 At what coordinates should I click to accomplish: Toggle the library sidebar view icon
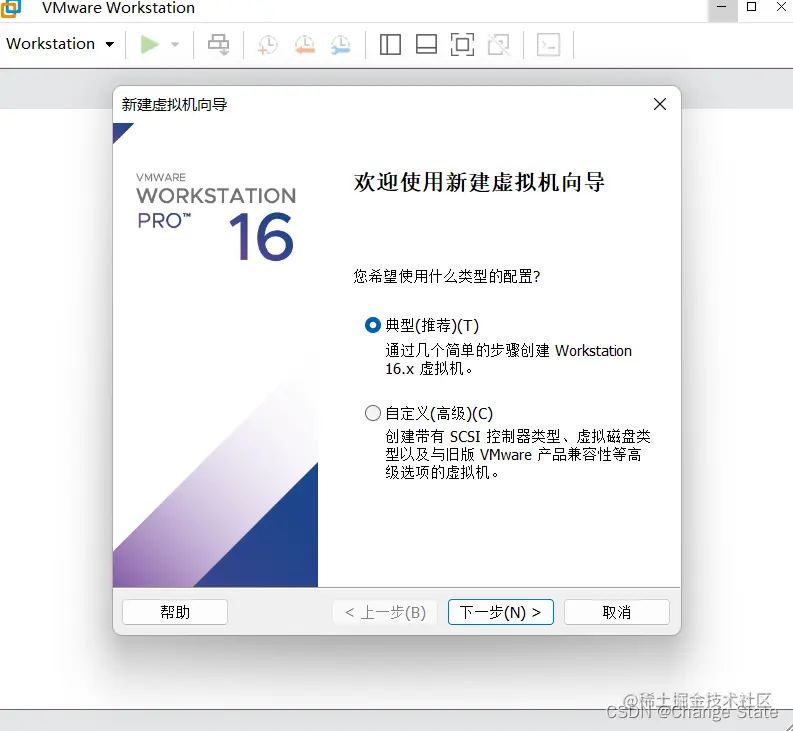click(390, 45)
